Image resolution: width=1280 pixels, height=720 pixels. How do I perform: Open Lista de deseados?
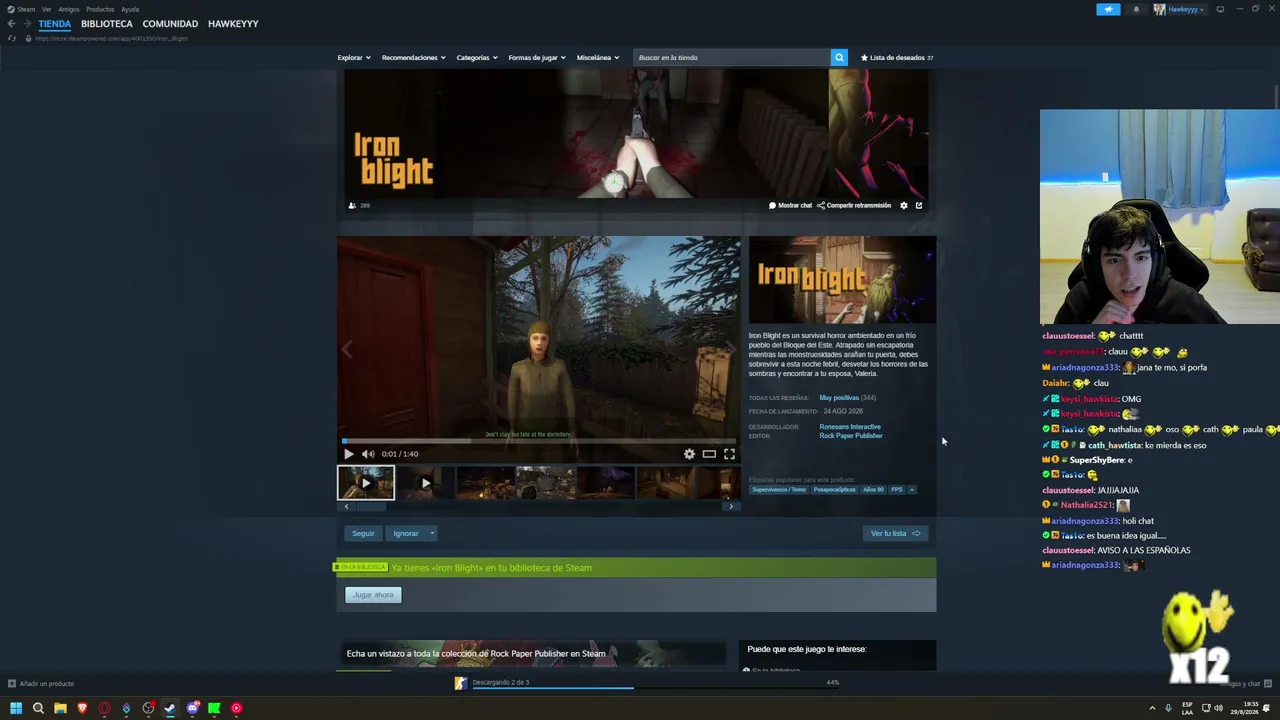pyautogui.click(x=897, y=58)
